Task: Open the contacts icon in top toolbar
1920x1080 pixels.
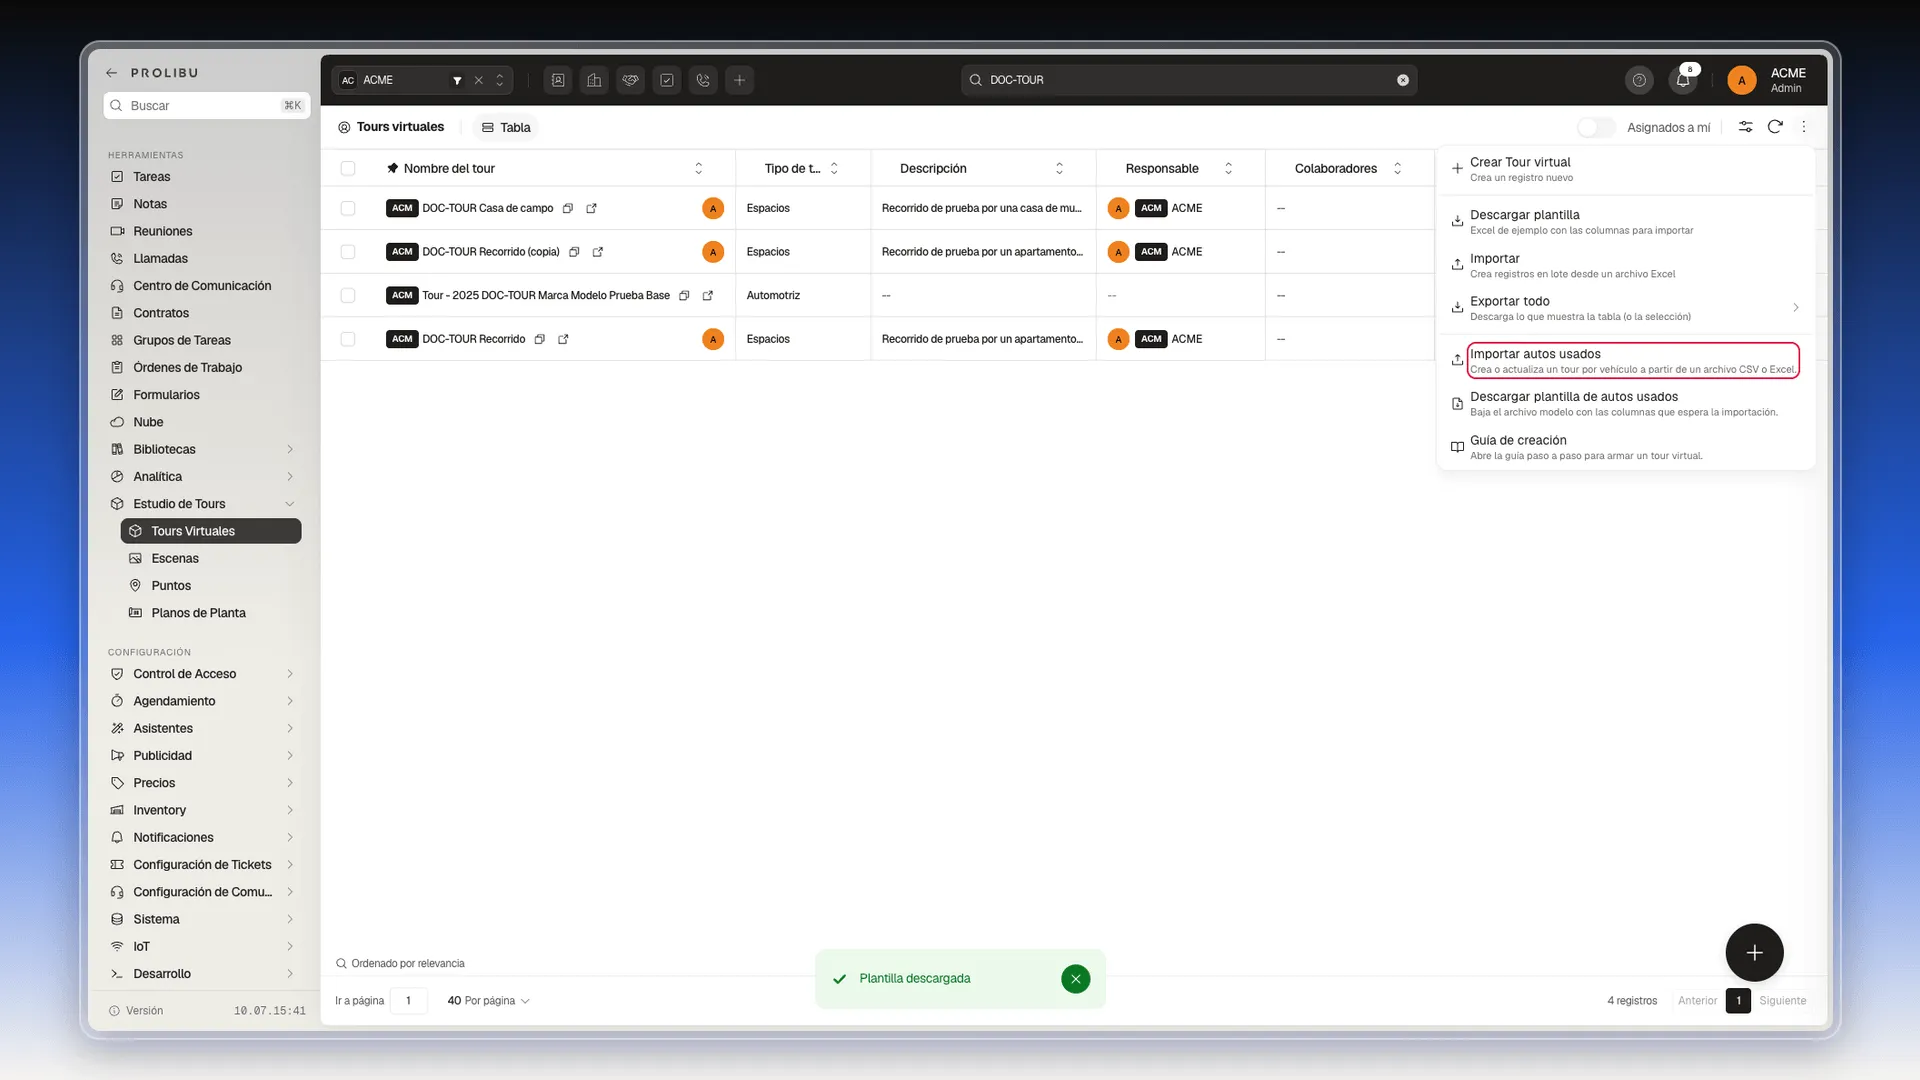Action: click(x=558, y=80)
